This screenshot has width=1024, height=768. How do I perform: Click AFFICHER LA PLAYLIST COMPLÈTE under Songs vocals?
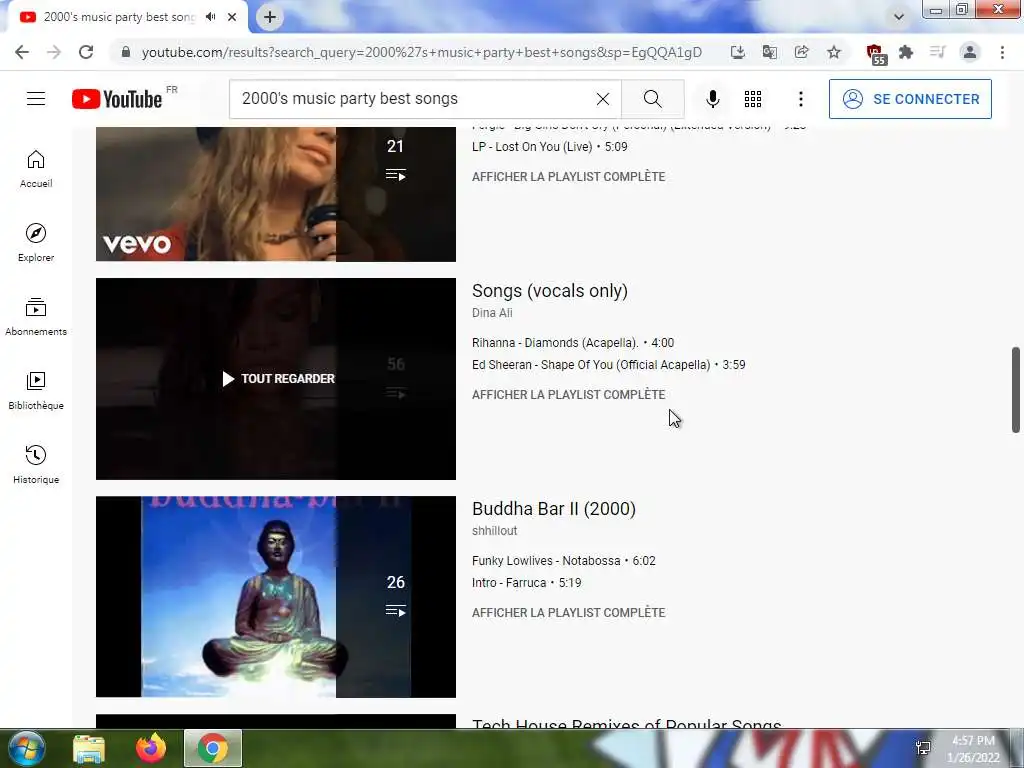tap(569, 394)
